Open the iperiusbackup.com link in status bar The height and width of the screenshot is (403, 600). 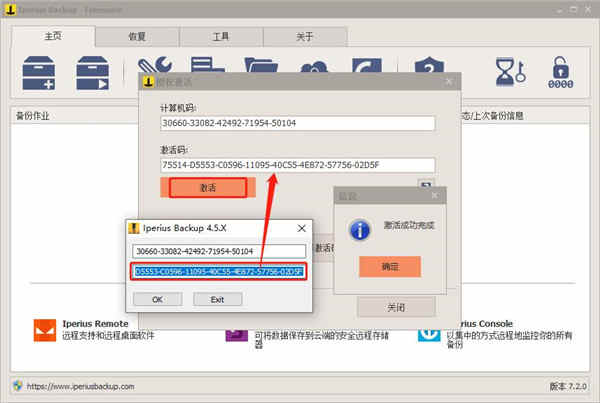[x=80, y=387]
